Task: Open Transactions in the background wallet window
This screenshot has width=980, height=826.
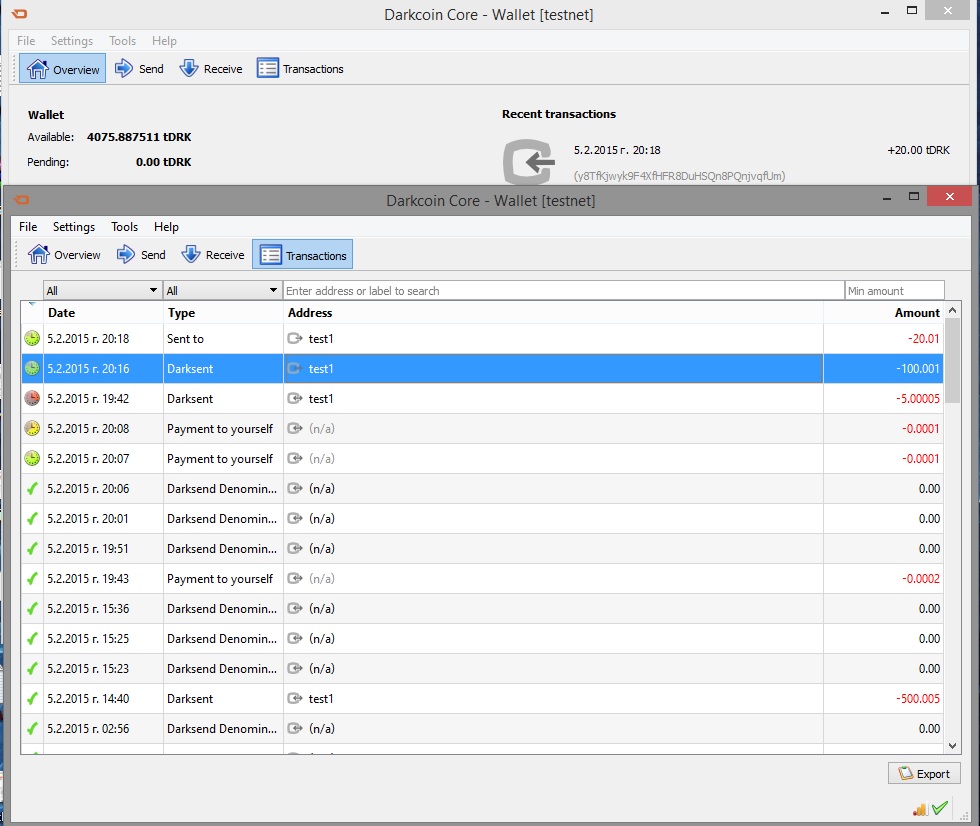Action: point(301,69)
